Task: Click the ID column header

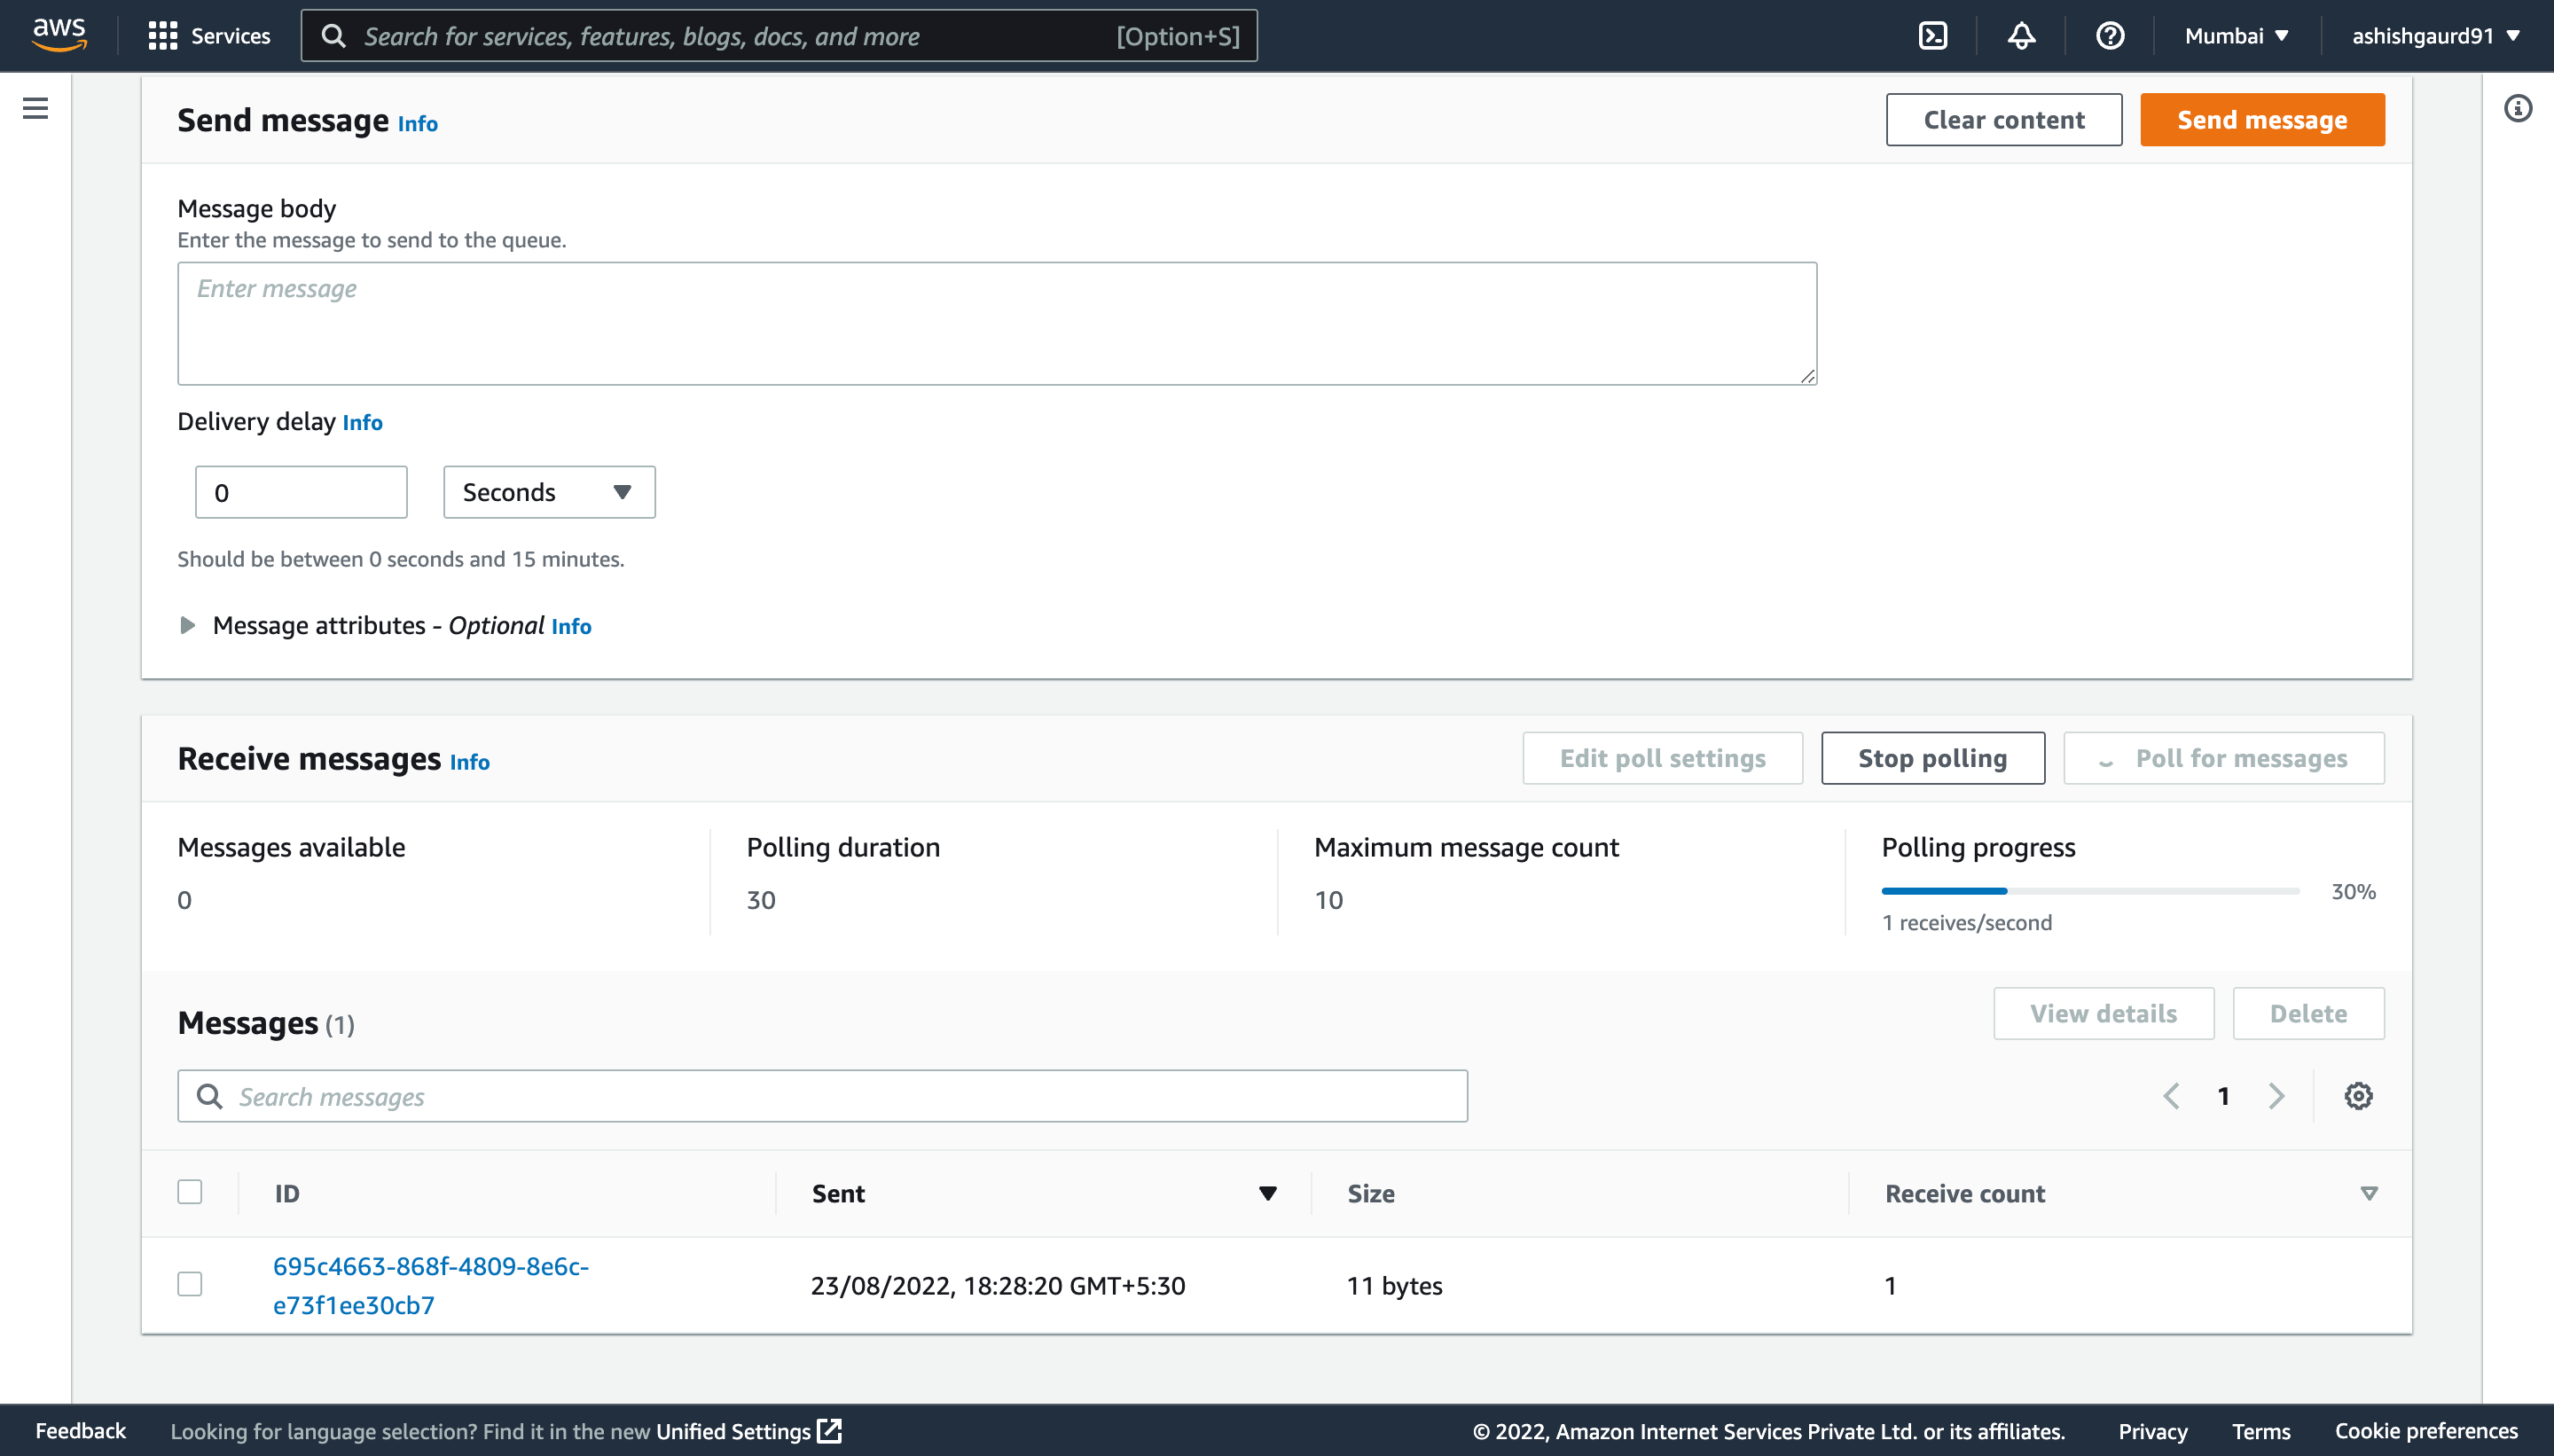Action: click(x=287, y=1193)
